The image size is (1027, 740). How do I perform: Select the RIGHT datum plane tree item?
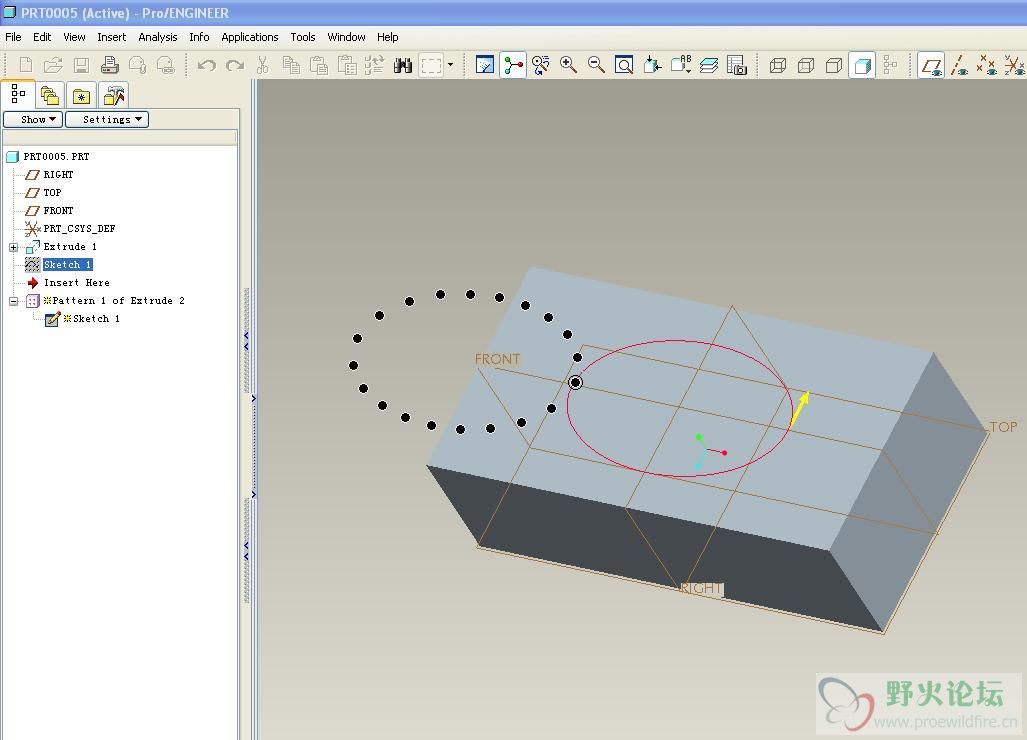pos(58,175)
